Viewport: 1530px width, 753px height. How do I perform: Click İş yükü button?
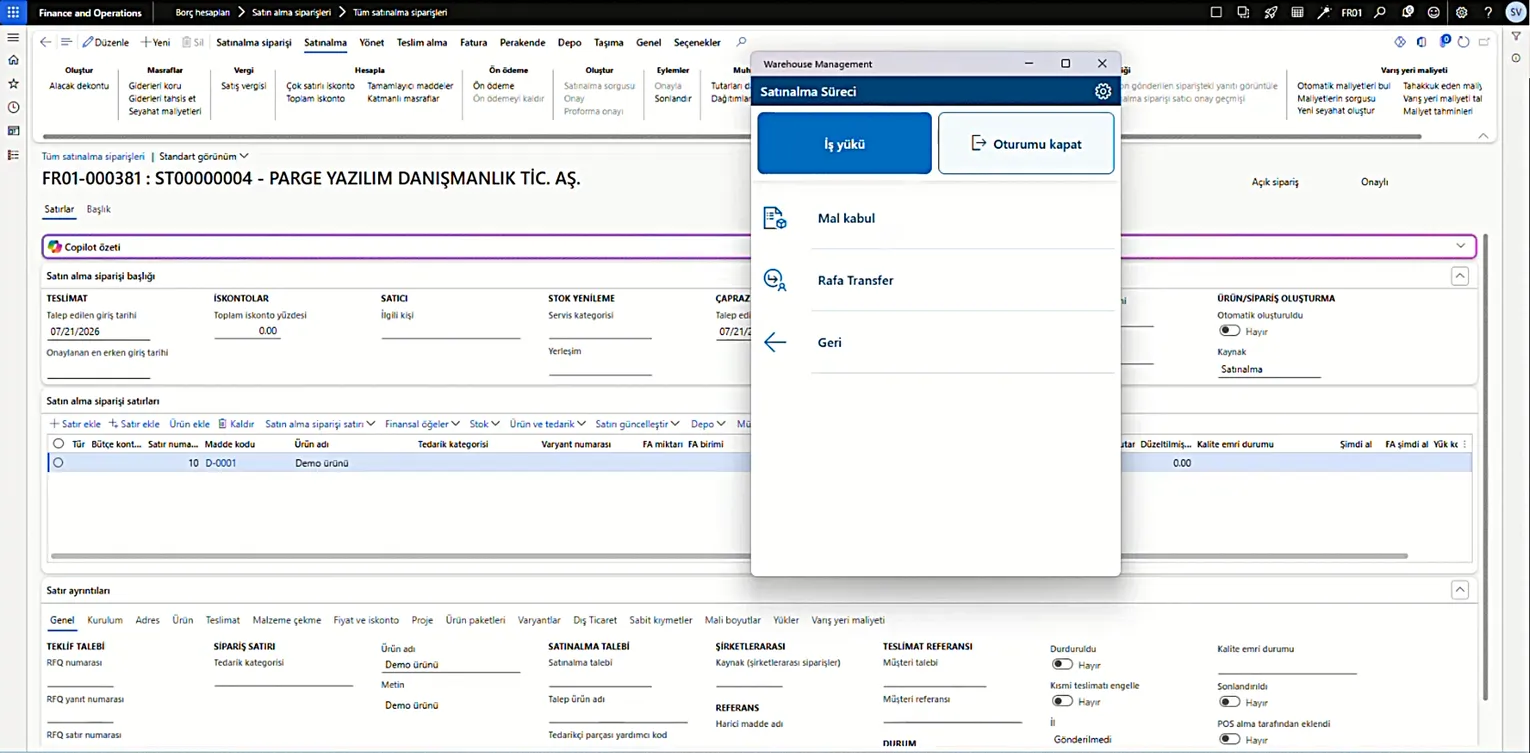pyautogui.click(x=844, y=143)
